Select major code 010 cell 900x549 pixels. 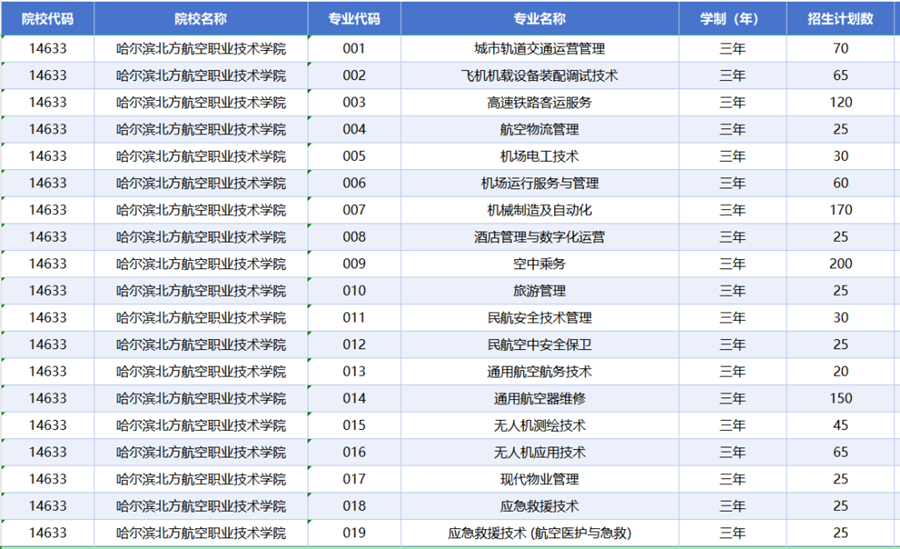click(354, 291)
